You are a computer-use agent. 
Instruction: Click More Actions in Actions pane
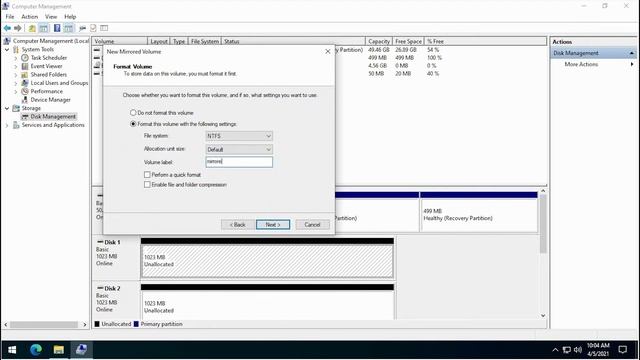581,64
